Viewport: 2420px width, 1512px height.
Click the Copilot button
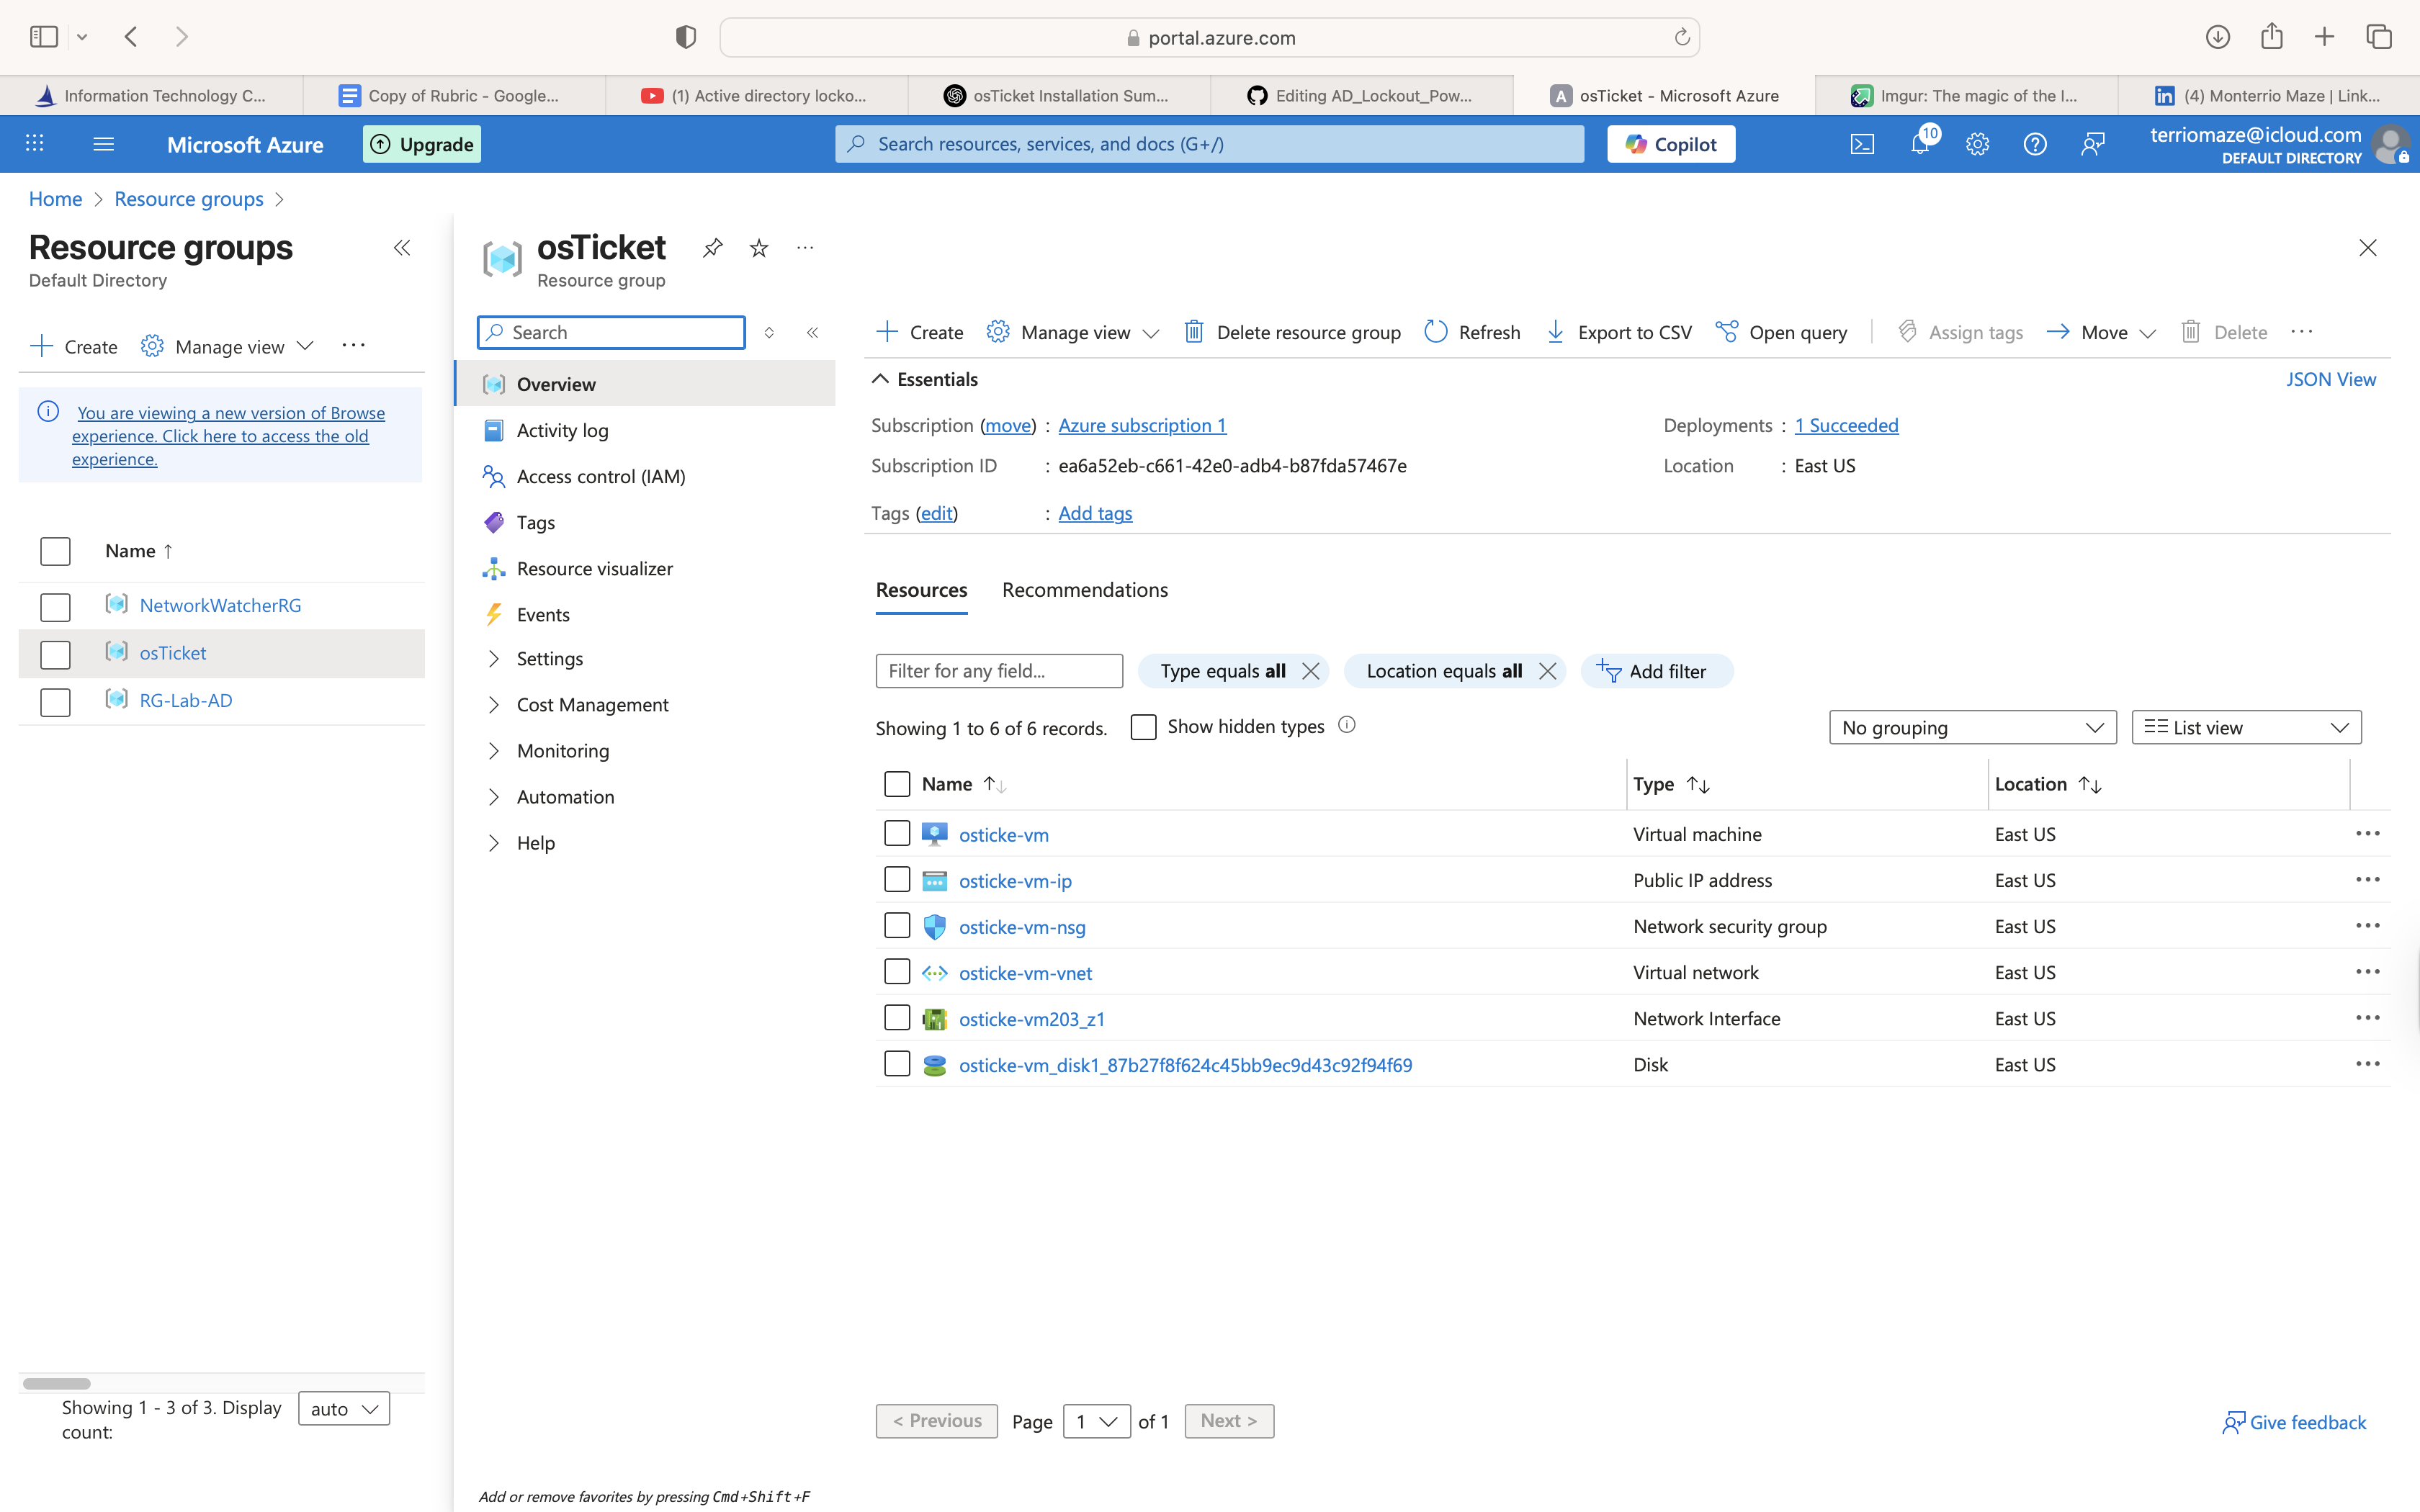point(1671,144)
